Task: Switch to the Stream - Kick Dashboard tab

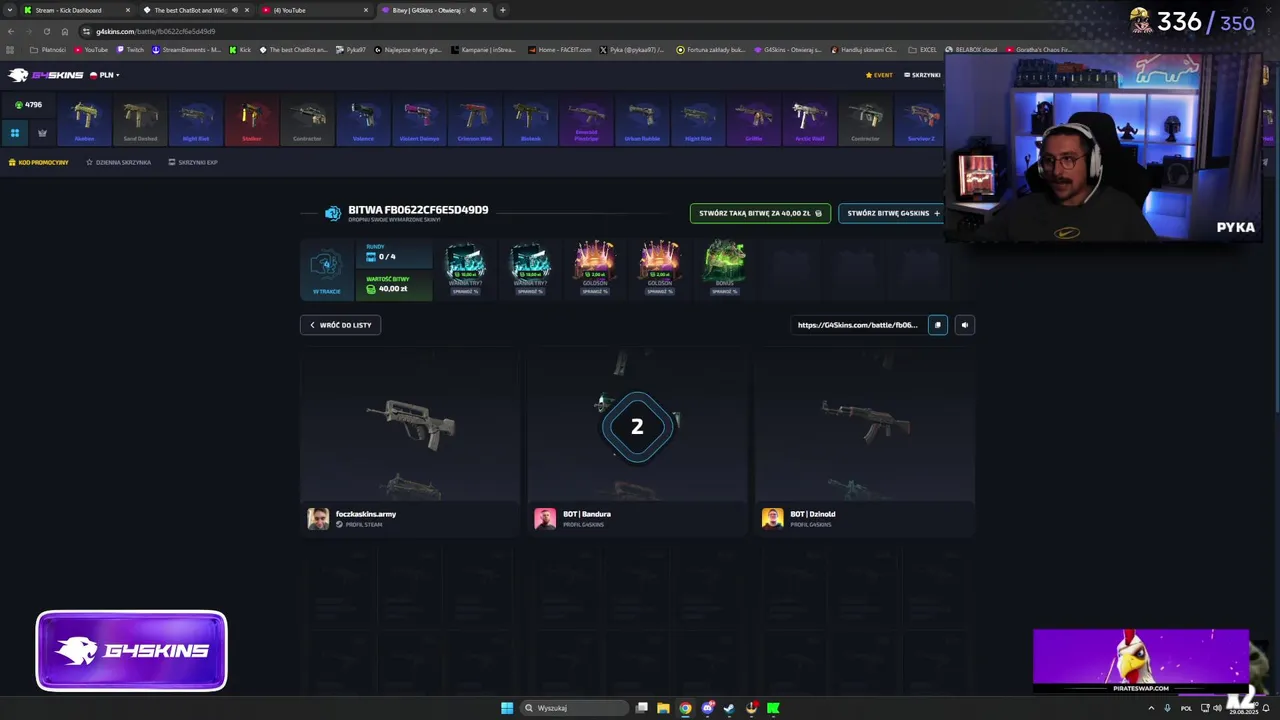Action: 77,10
